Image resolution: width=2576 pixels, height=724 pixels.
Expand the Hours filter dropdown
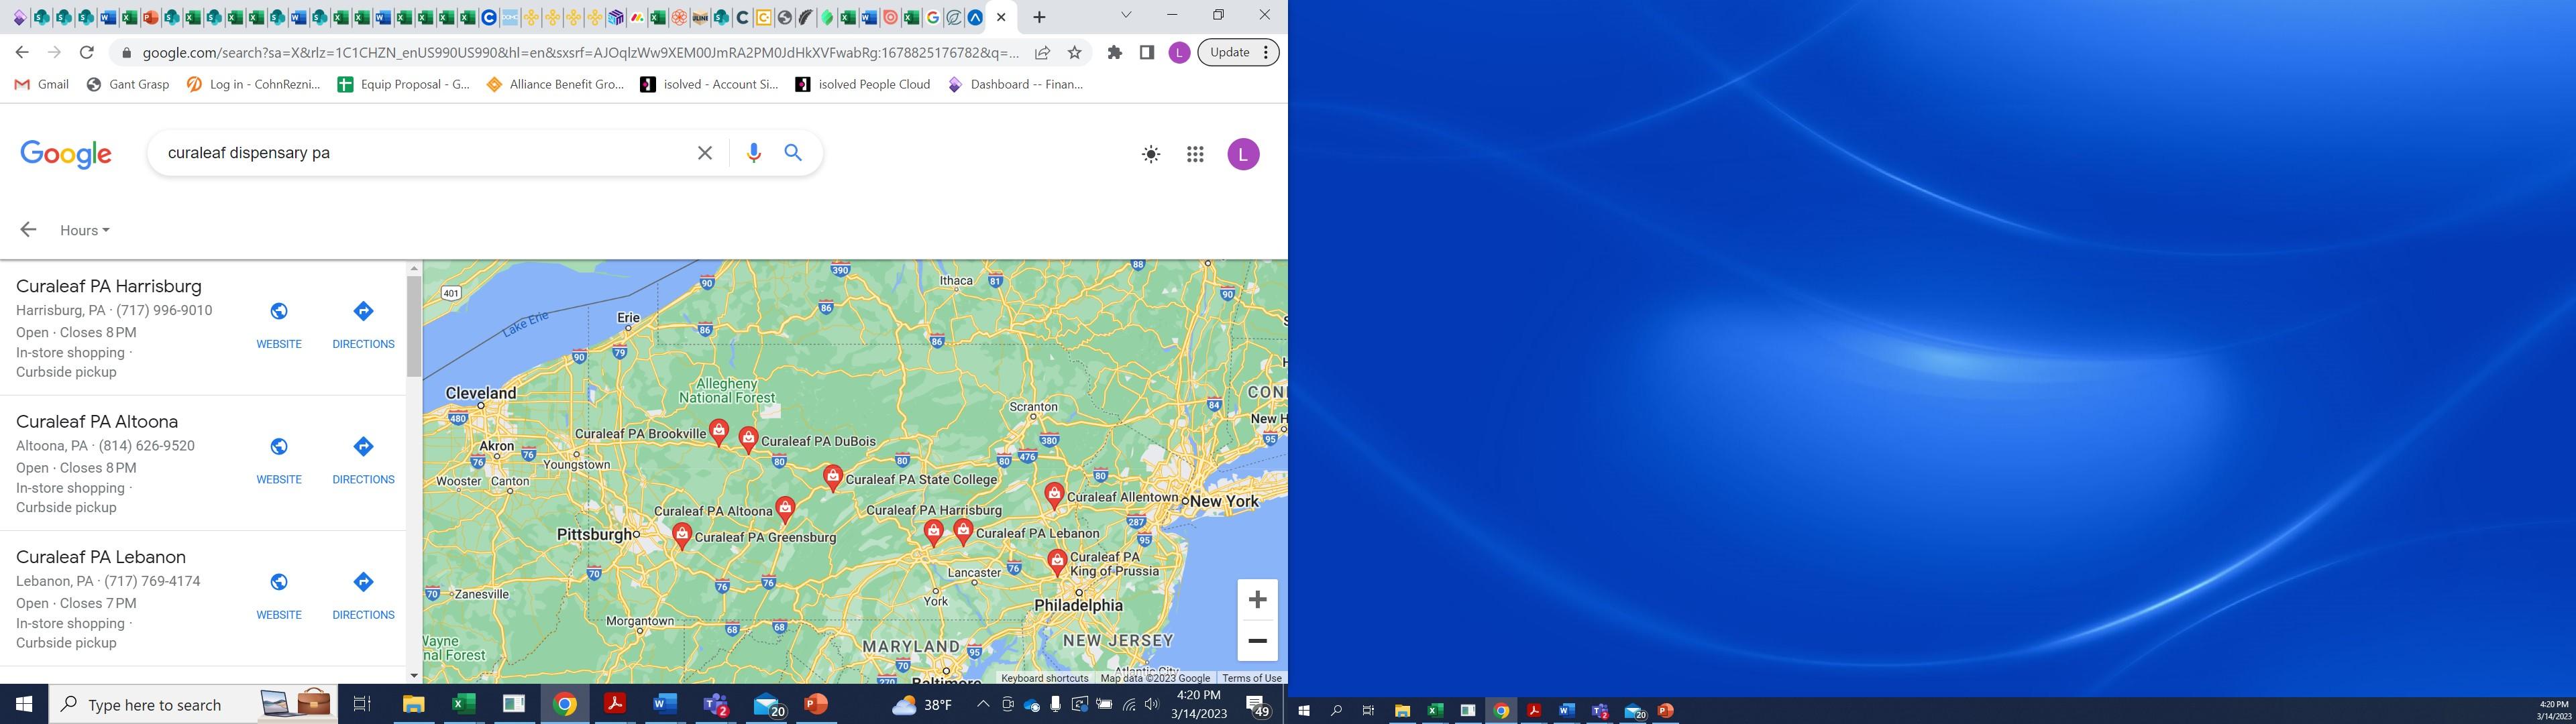[84, 230]
